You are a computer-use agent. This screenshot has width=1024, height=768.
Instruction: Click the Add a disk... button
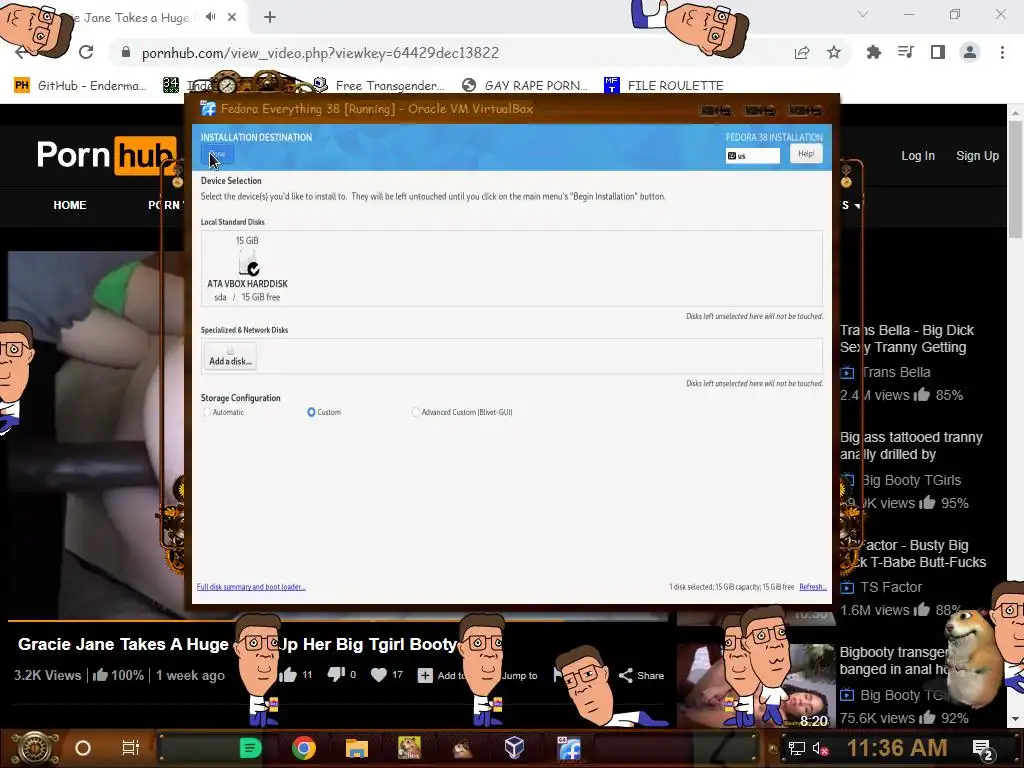230,357
